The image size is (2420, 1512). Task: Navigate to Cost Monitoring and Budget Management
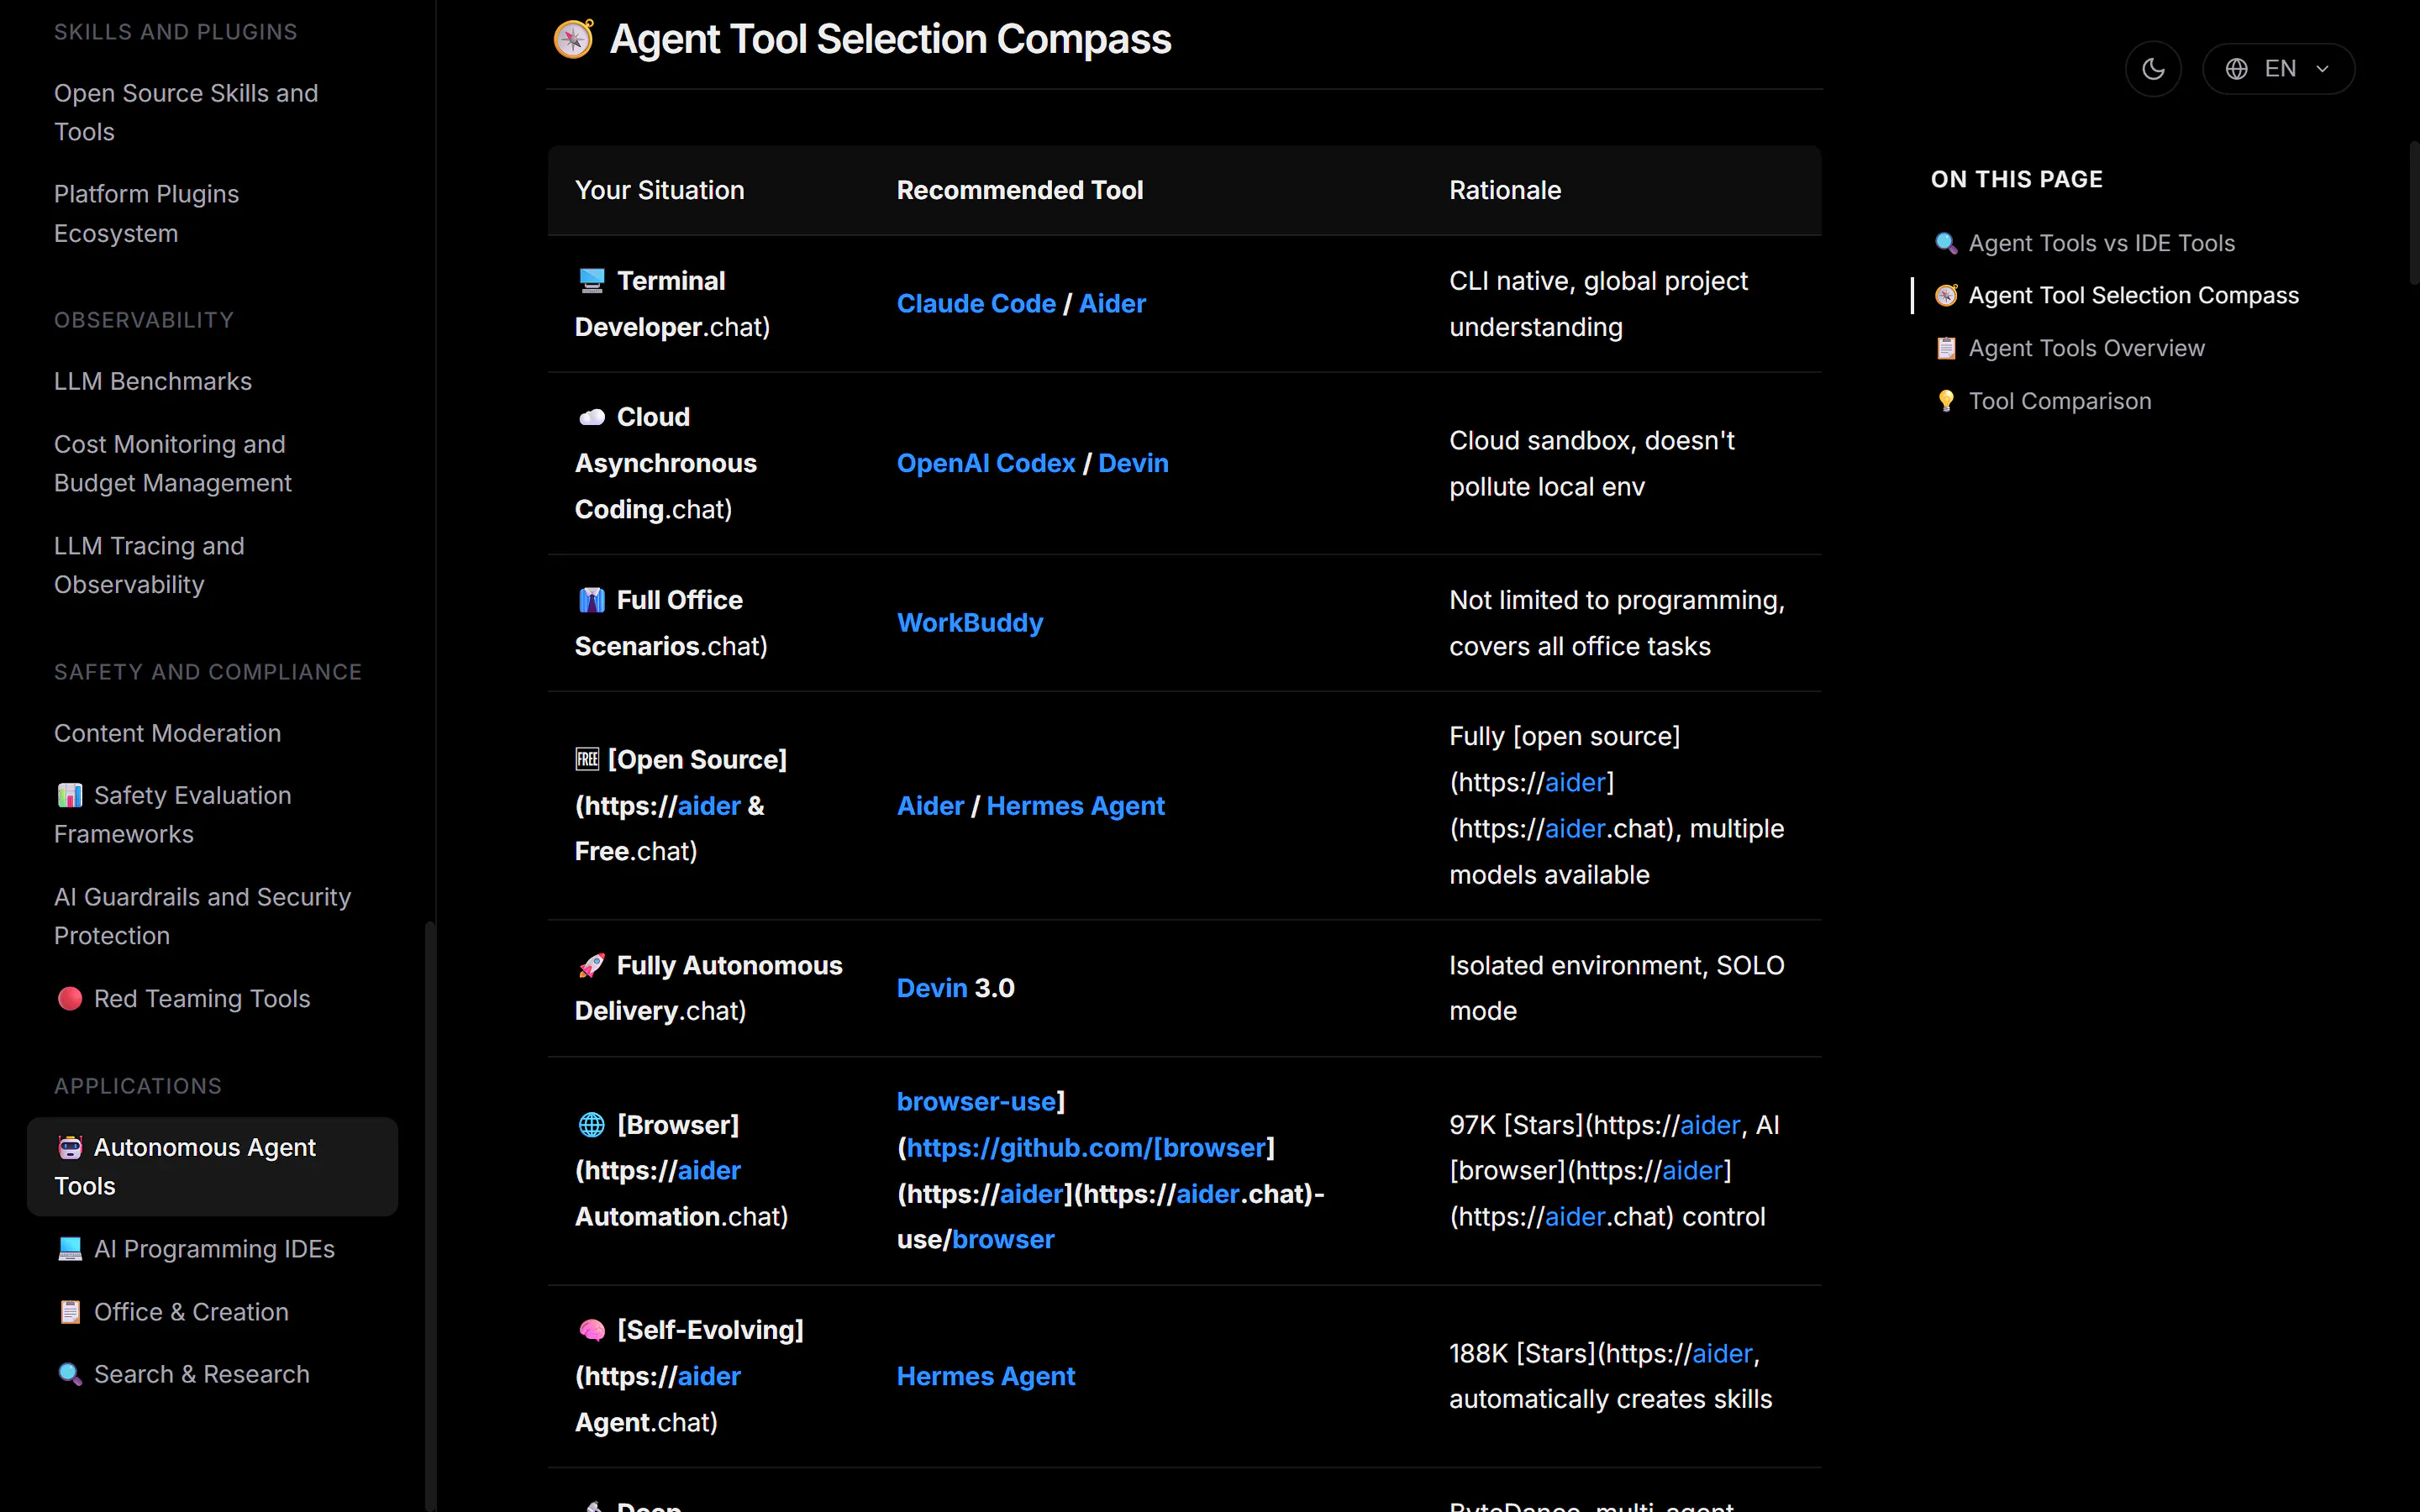[173, 463]
